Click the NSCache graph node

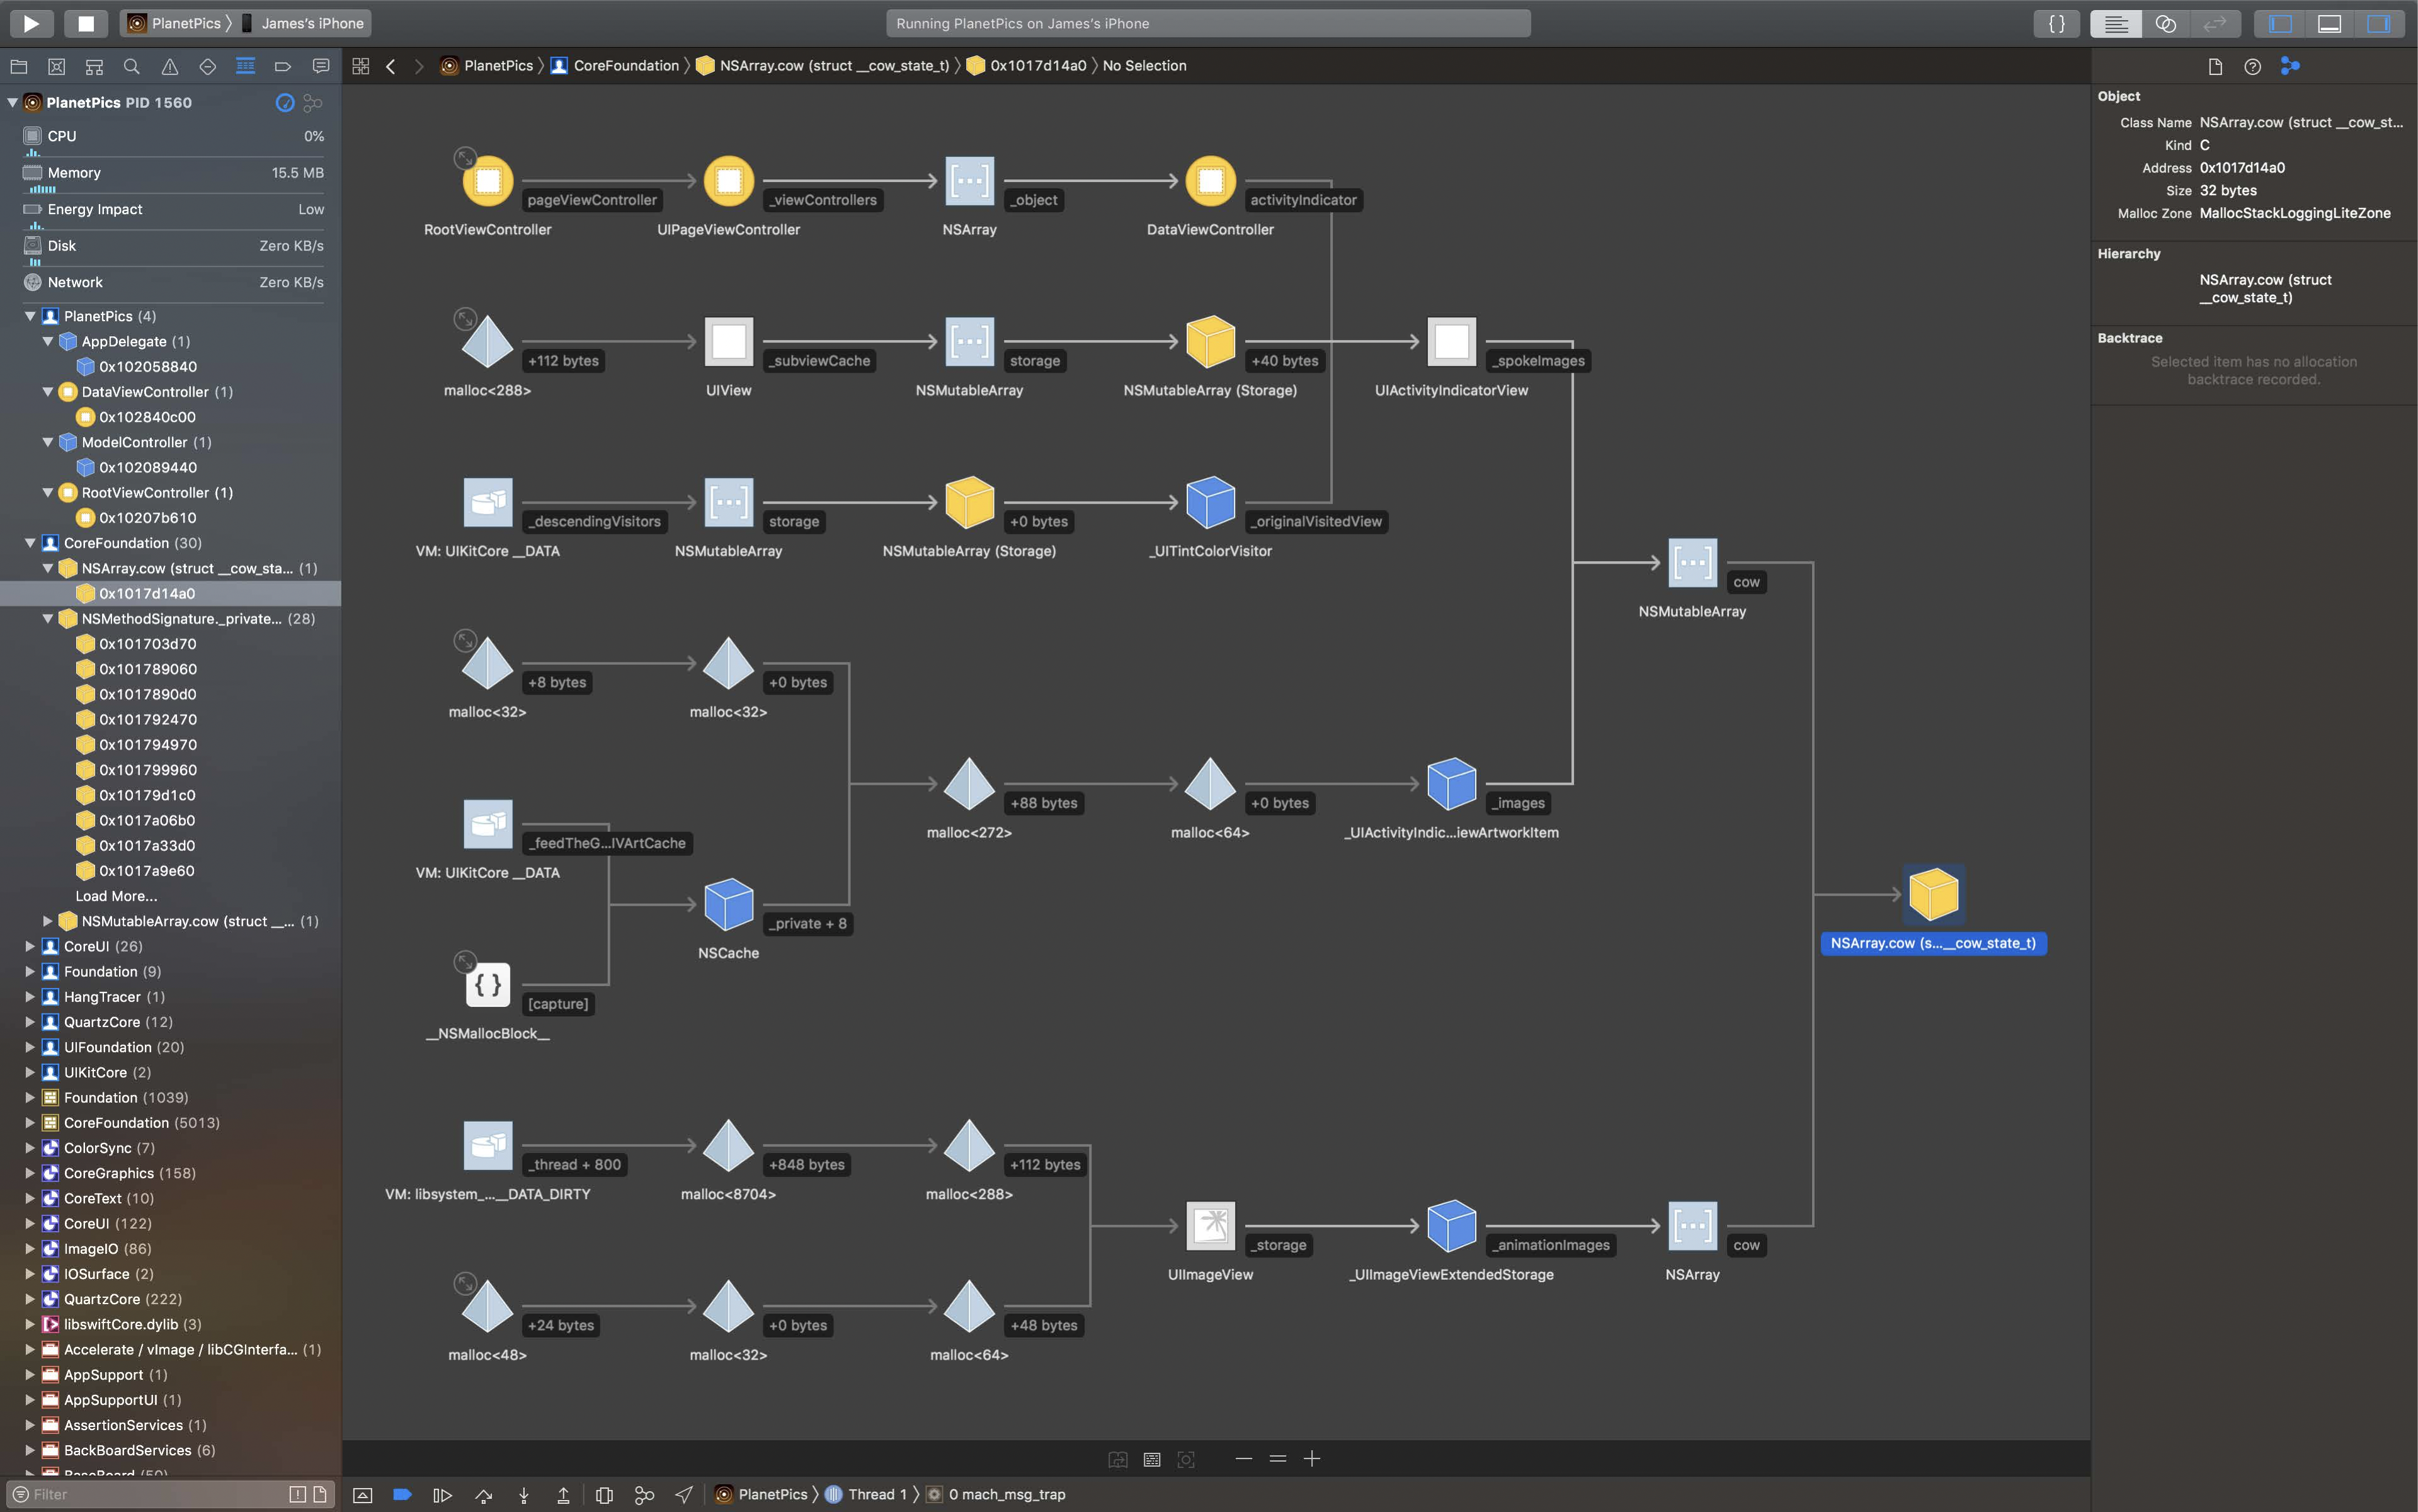(728, 904)
